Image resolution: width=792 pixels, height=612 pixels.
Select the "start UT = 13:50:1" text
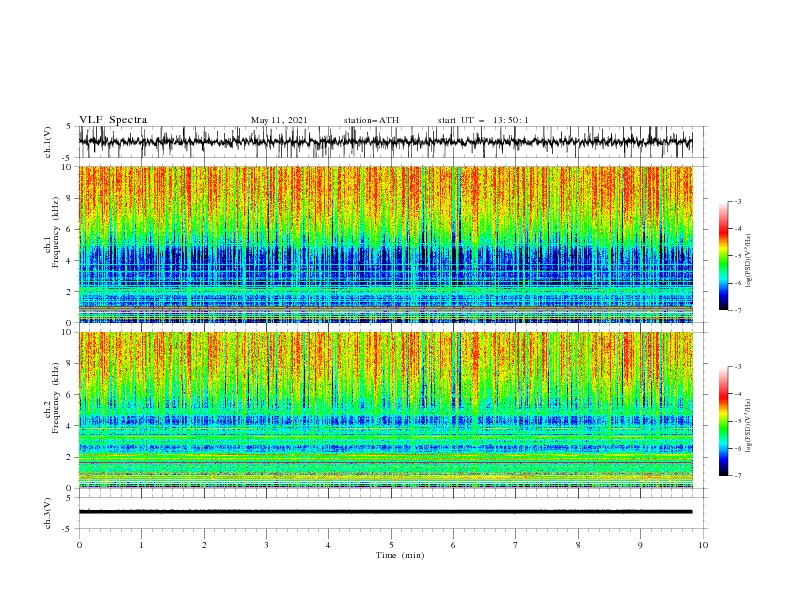tap(483, 120)
